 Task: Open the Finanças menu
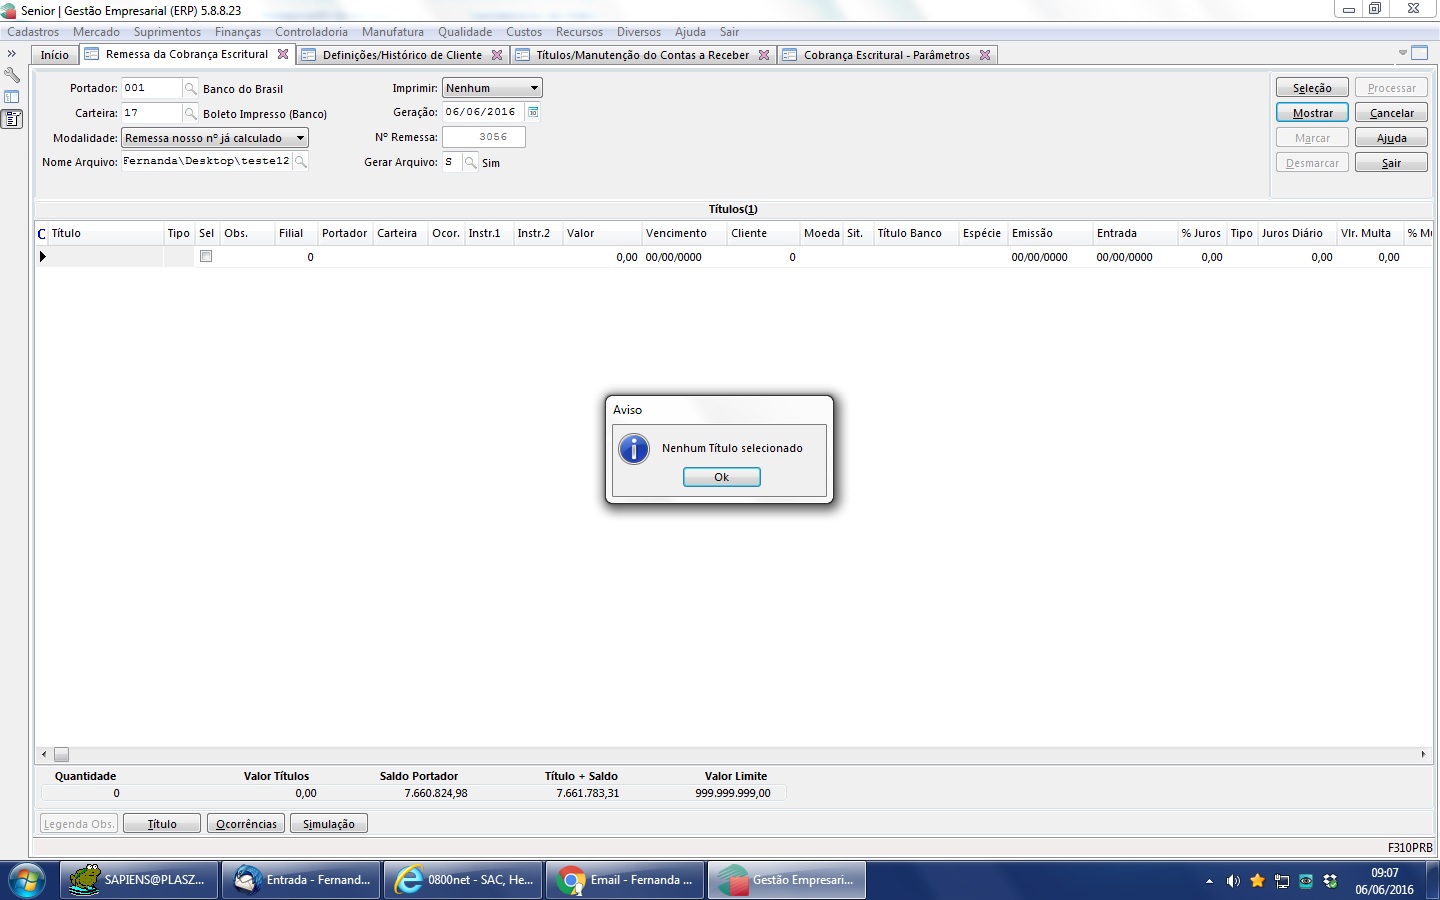(237, 32)
